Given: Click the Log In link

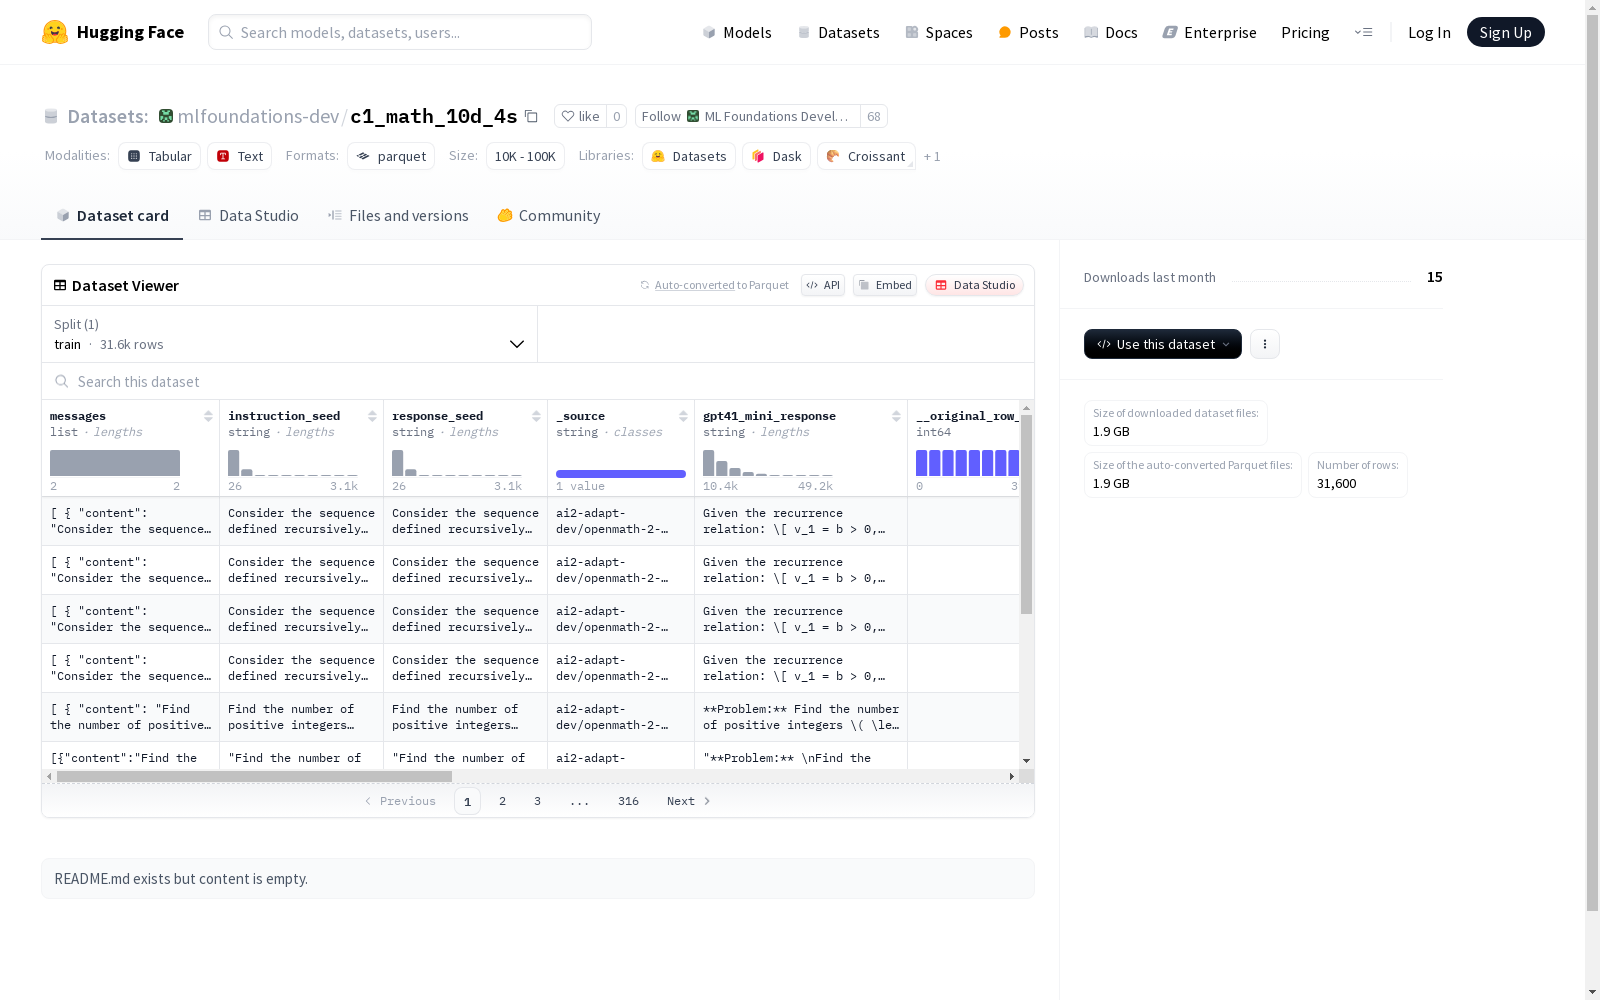Looking at the screenshot, I should [x=1429, y=32].
